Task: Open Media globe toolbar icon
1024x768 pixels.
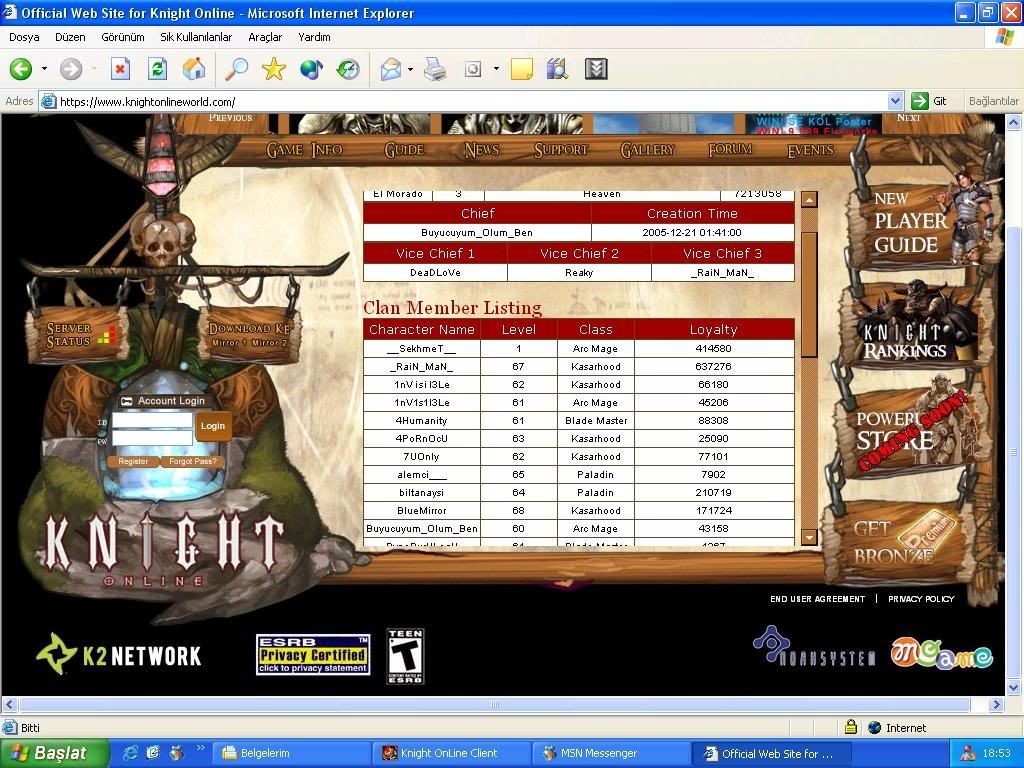Action: (x=311, y=69)
